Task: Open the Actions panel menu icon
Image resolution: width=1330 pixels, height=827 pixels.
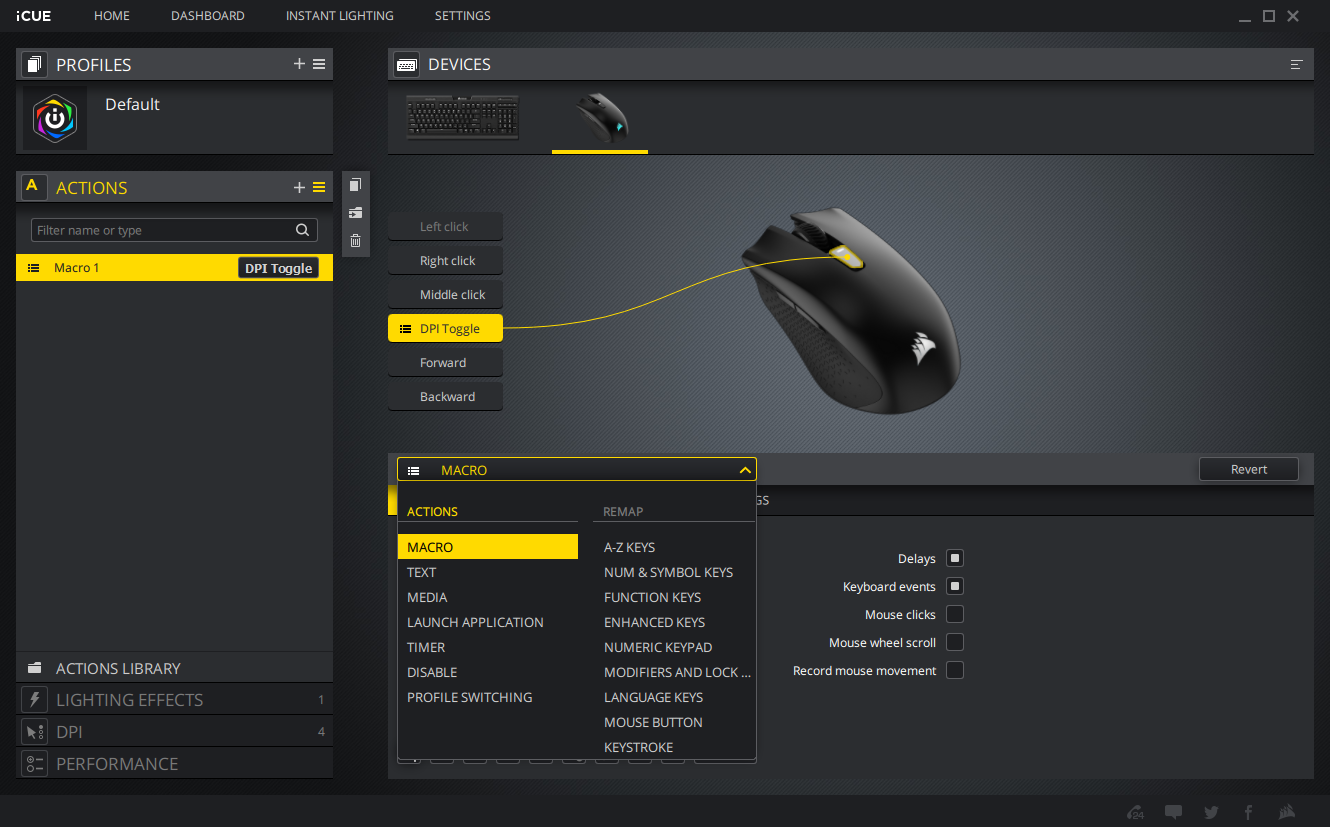Action: (319, 187)
